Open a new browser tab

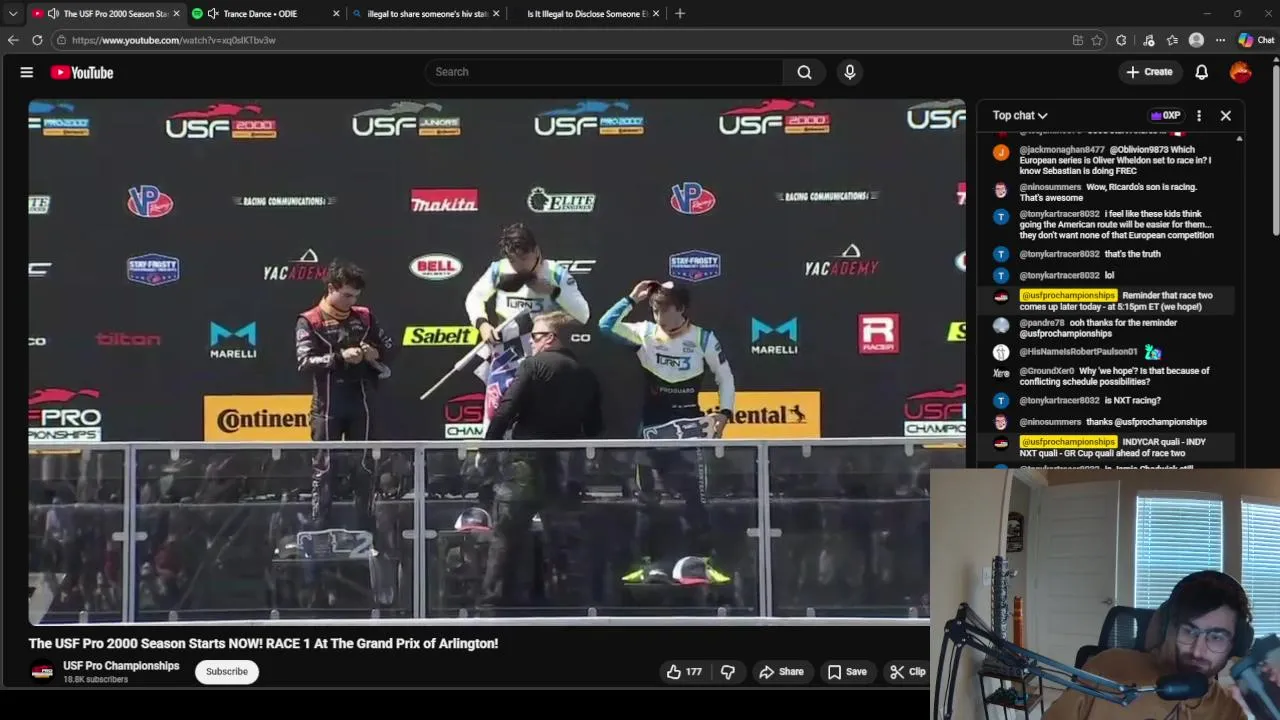tap(680, 13)
